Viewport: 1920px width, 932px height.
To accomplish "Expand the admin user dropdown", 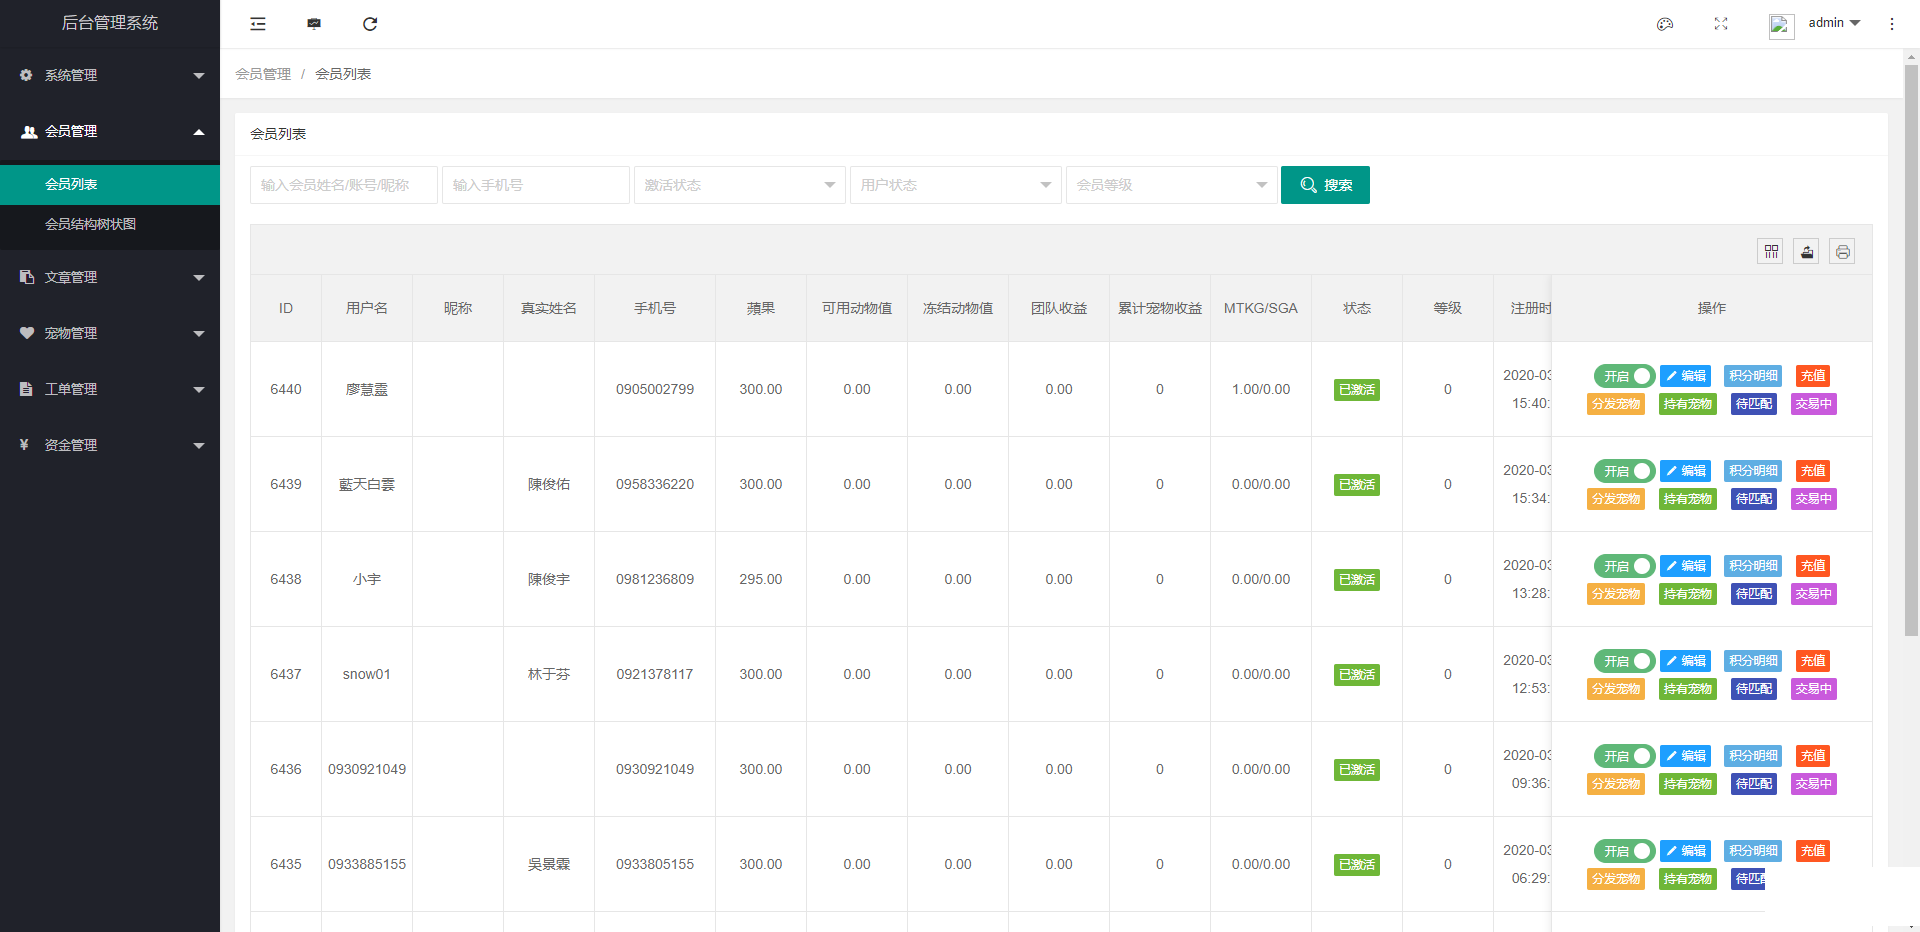I will pyautogui.click(x=1834, y=23).
